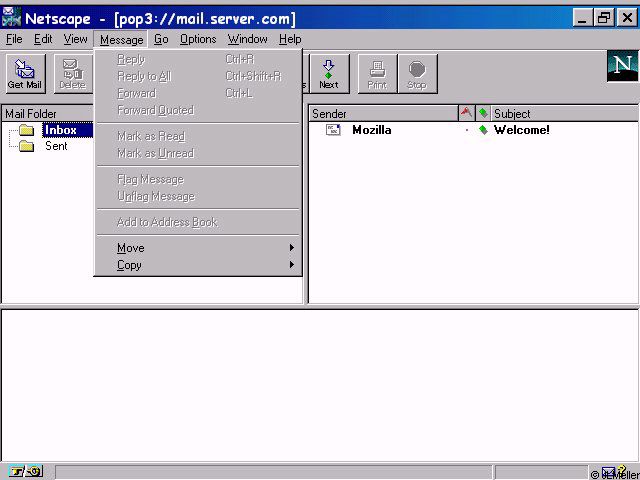Image resolution: width=640 pixels, height=480 pixels.
Task: Click the Mozilla message envelope icon
Action: 333,130
